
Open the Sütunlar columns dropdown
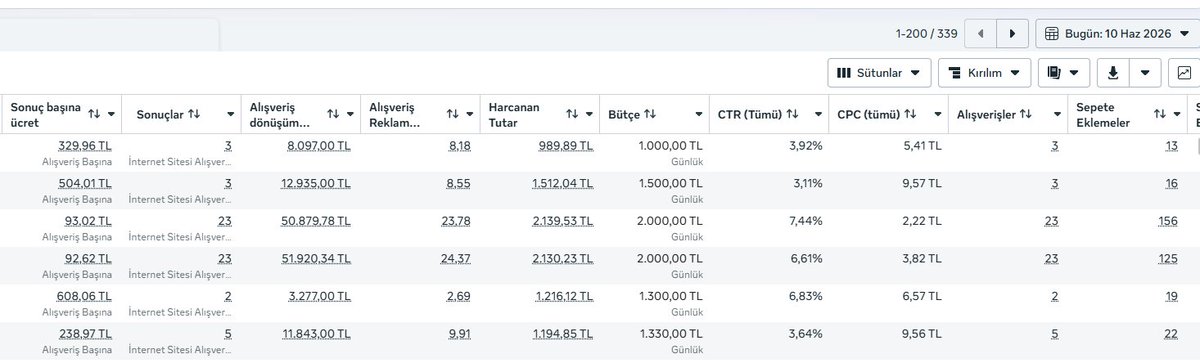(x=879, y=73)
